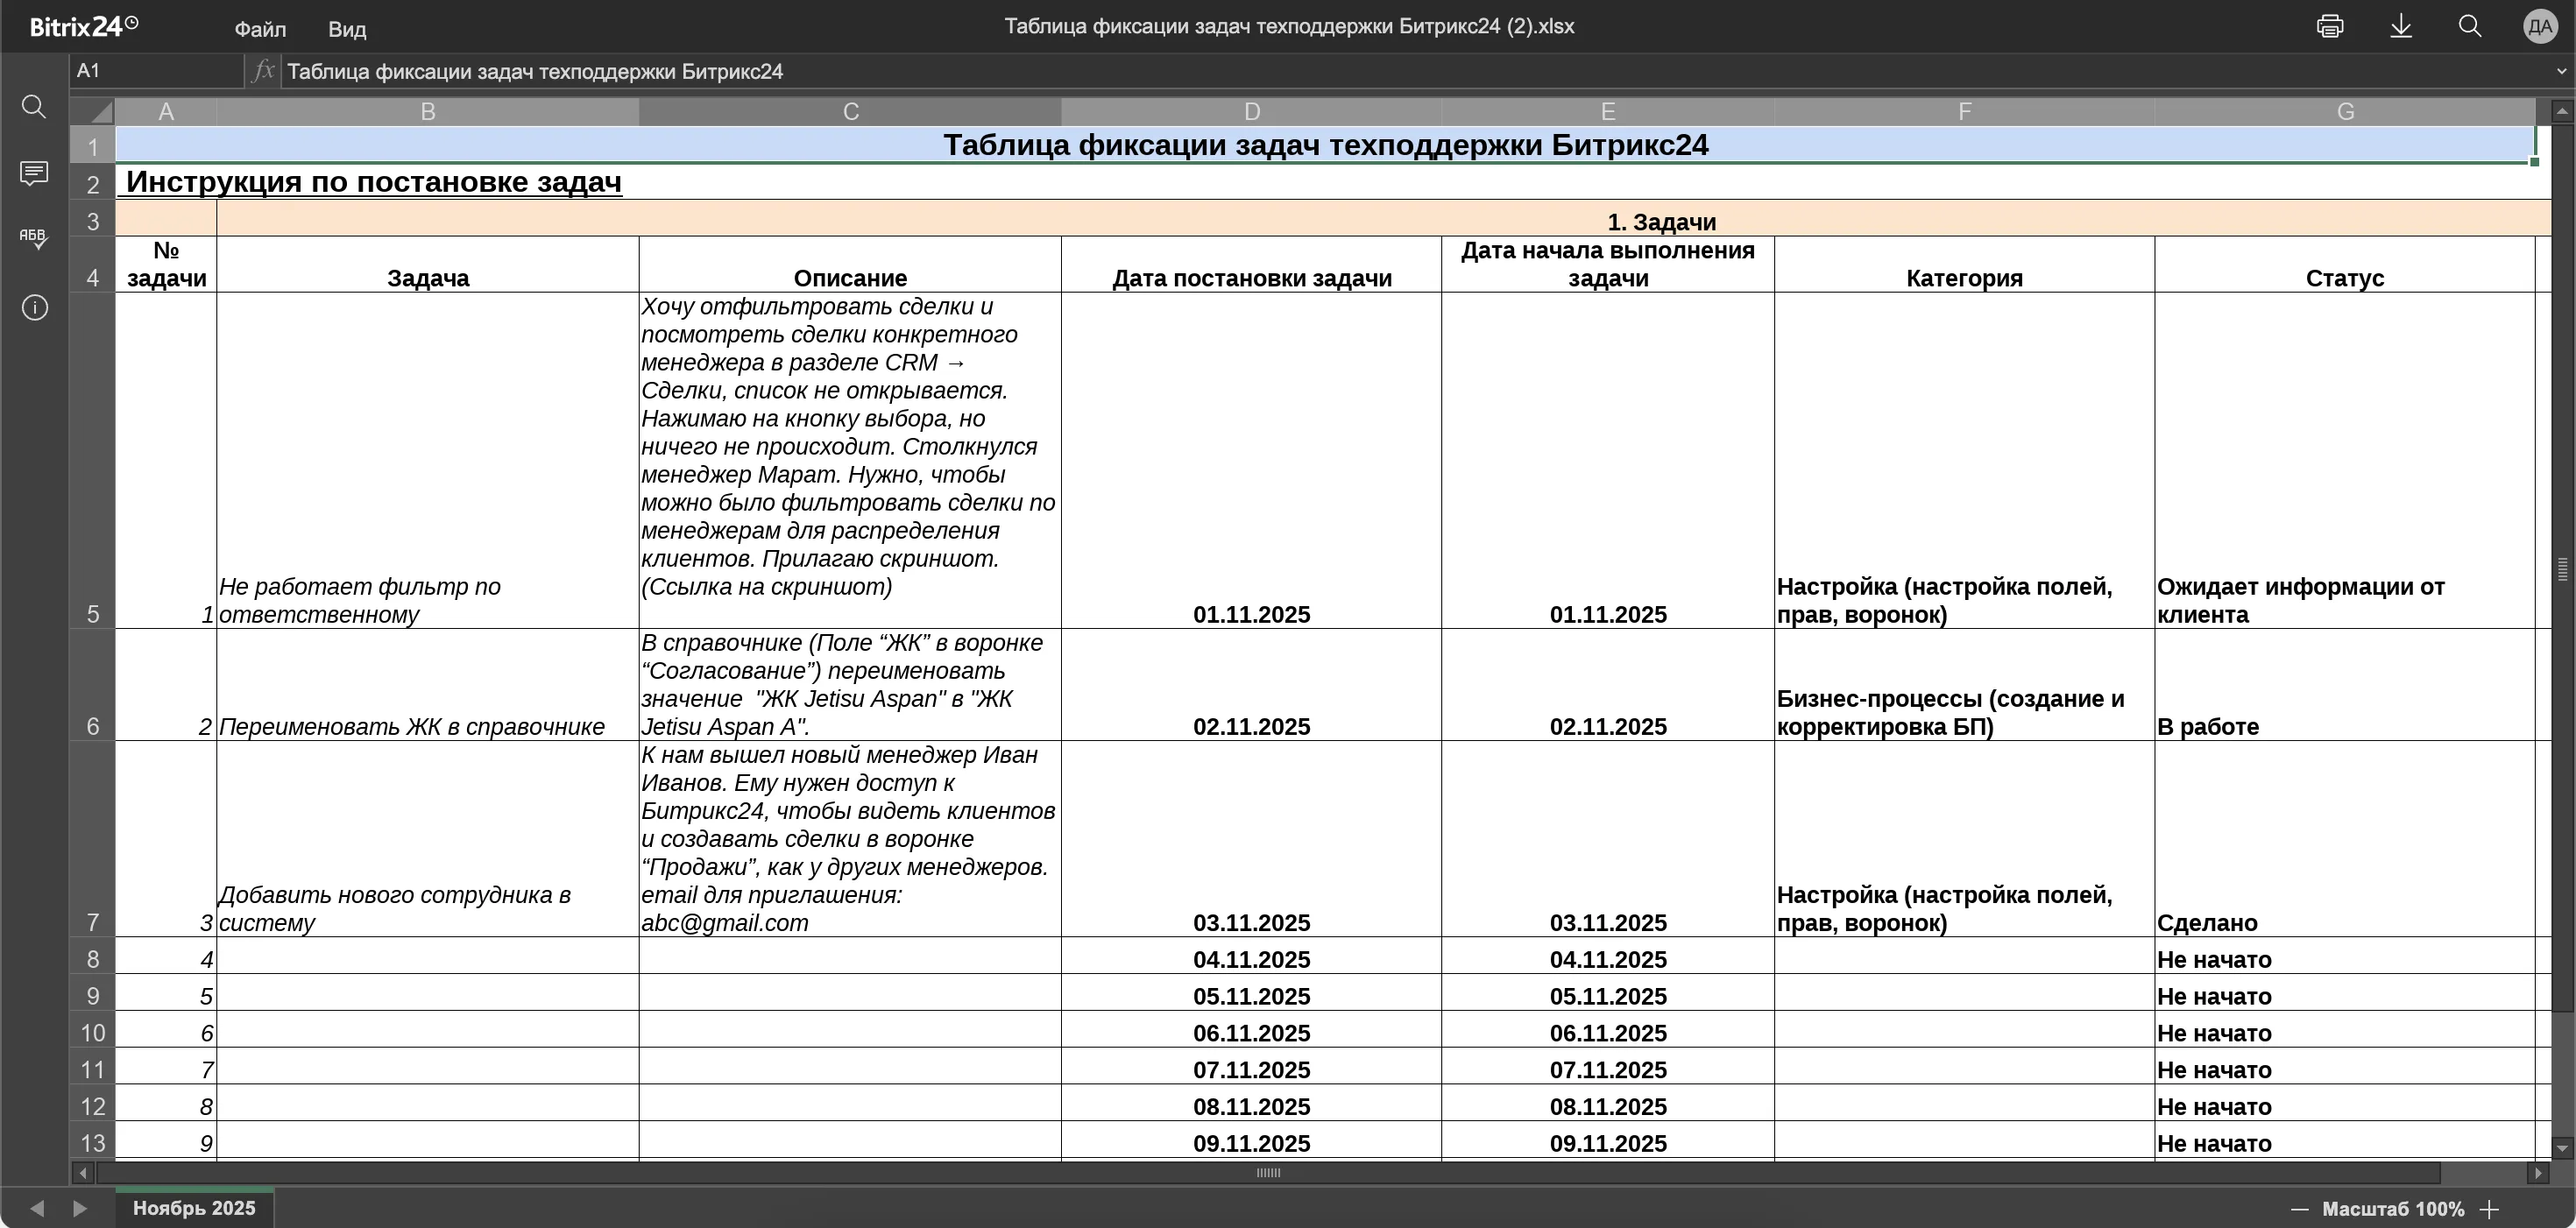Viewport: 2576px width, 1228px height.
Task: Expand the formula bar chevron
Action: tap(2561, 71)
